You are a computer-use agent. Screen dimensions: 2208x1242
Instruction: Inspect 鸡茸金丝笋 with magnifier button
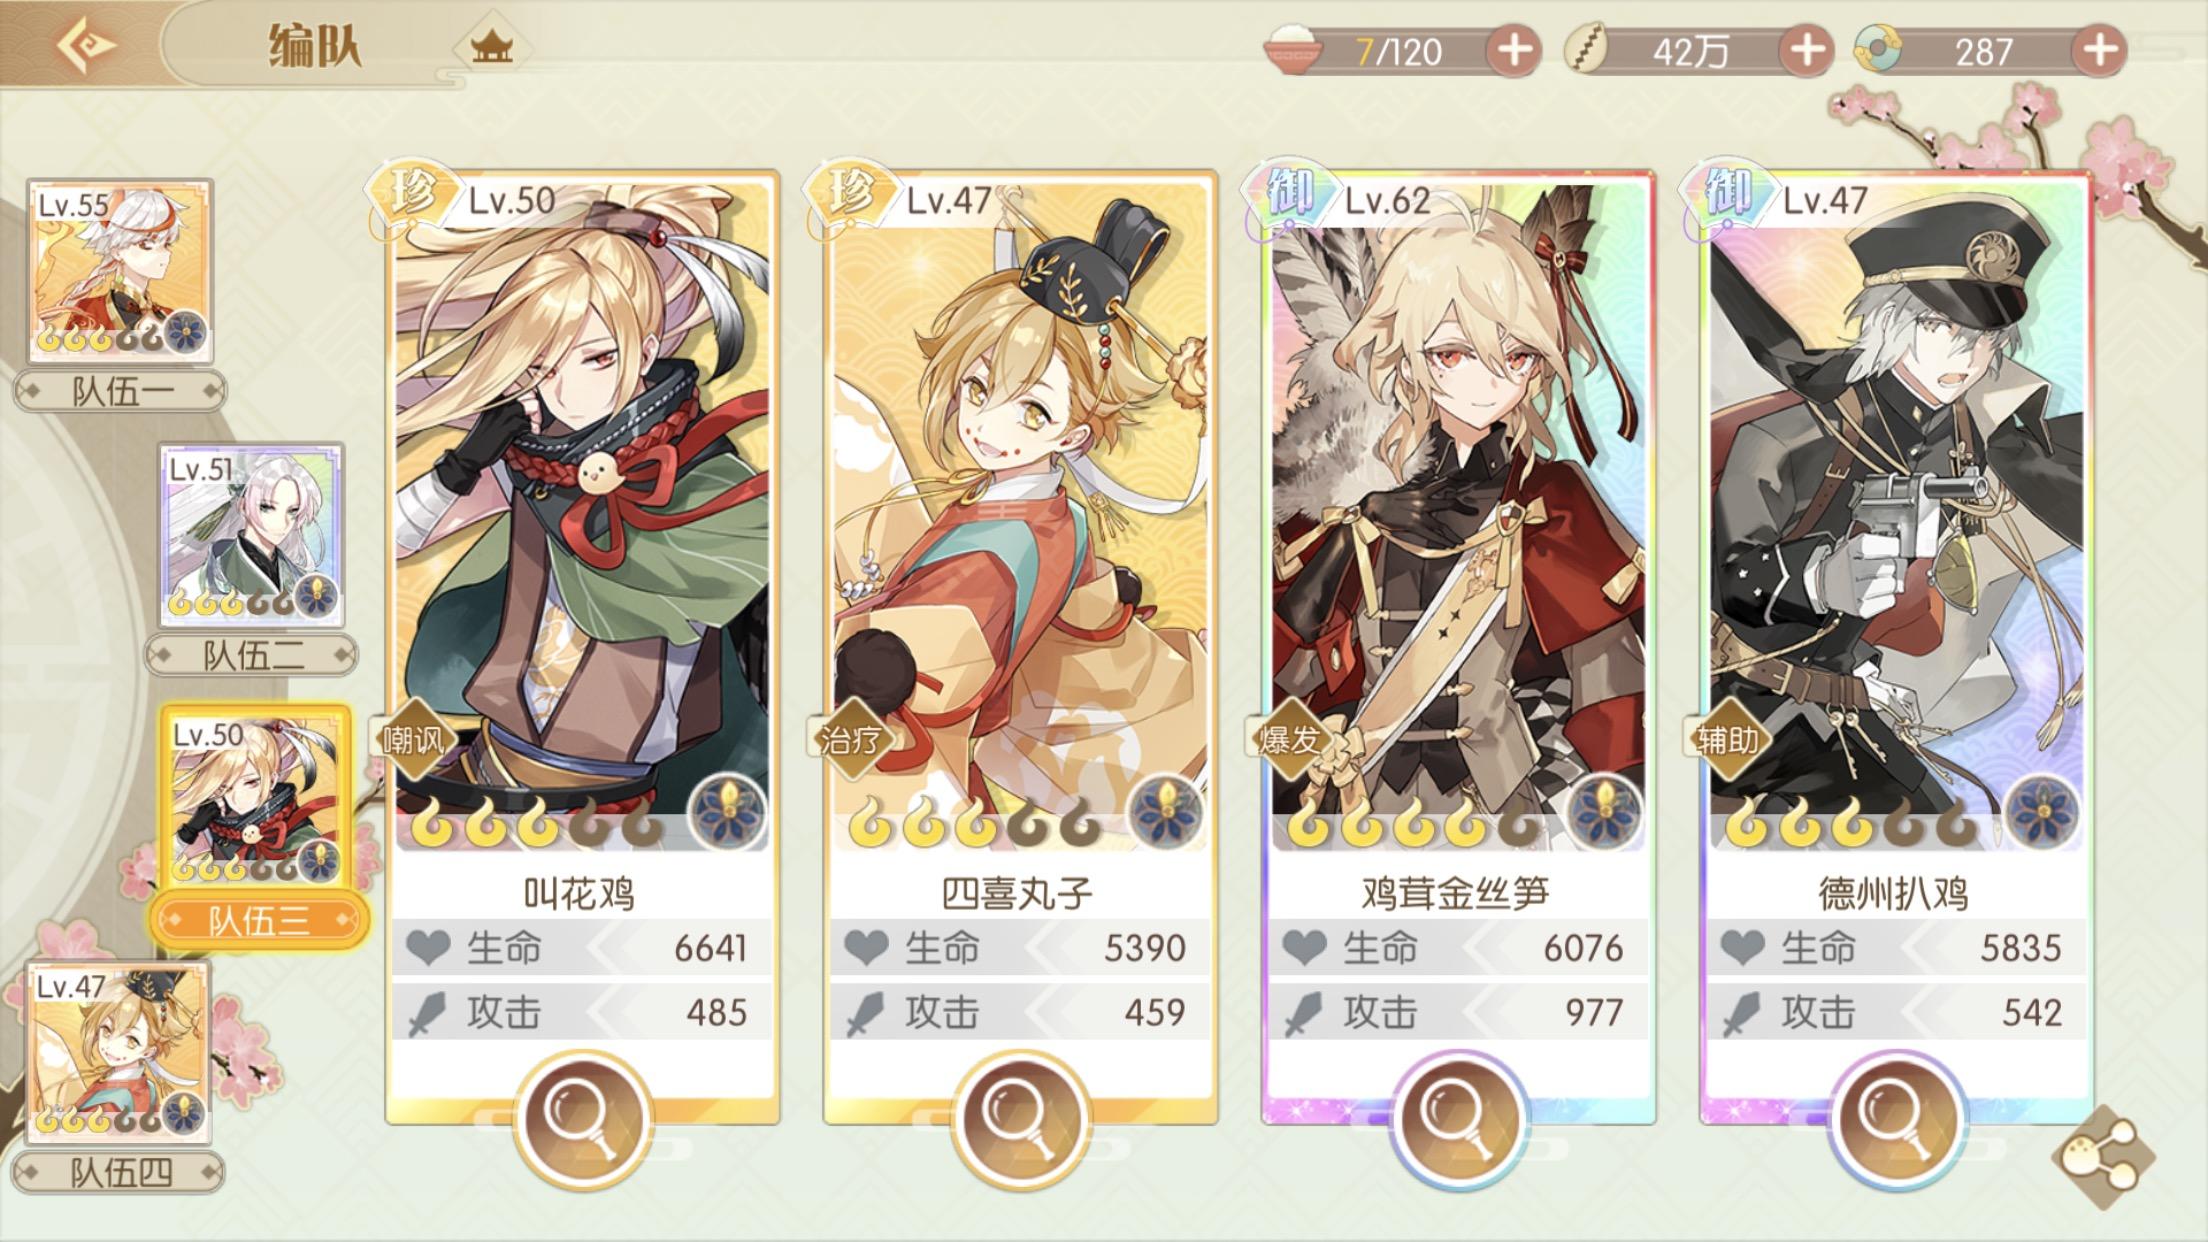pos(1457,1116)
